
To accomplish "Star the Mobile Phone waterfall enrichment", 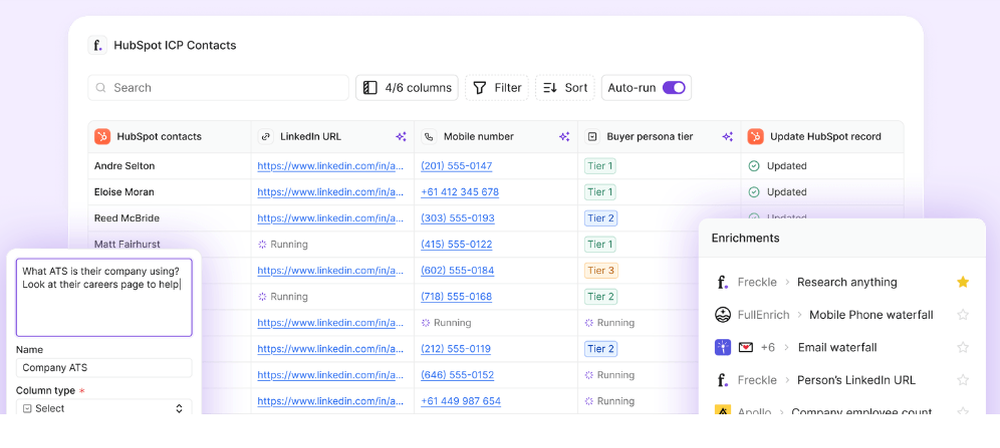I will (963, 315).
